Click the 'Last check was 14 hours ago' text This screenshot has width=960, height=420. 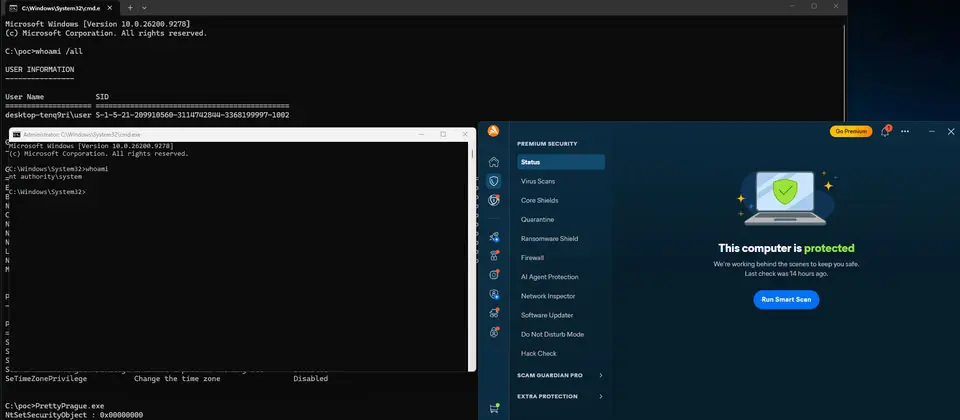coord(786,274)
